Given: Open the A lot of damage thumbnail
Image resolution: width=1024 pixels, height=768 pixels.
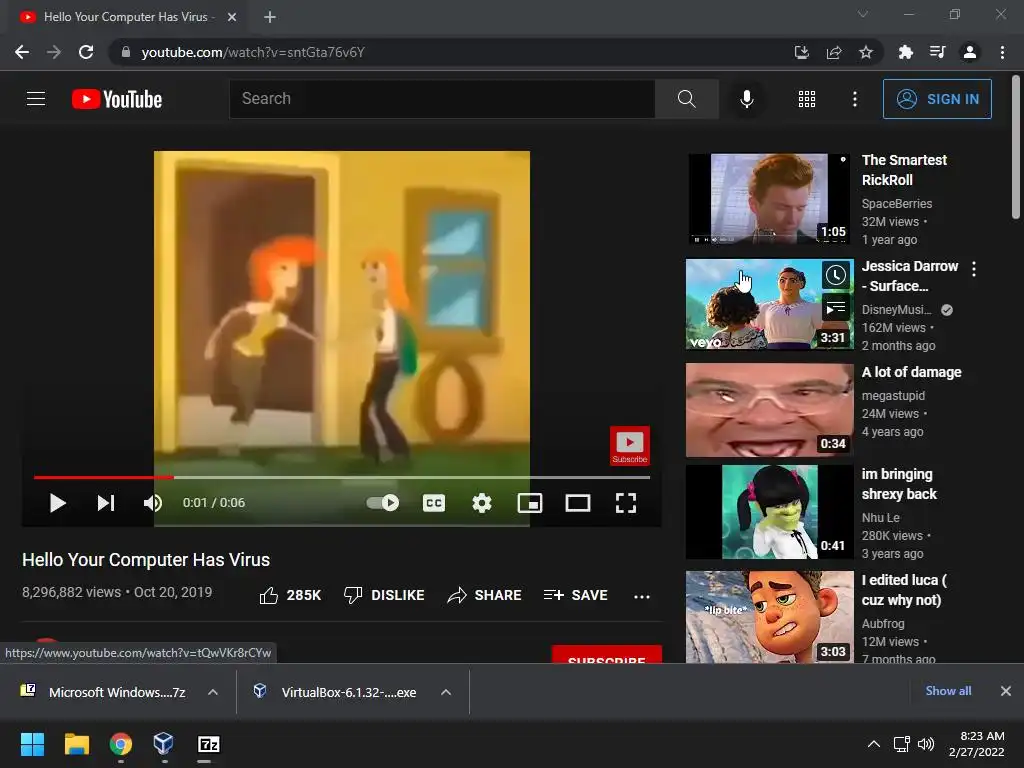Looking at the screenshot, I should click(769, 409).
